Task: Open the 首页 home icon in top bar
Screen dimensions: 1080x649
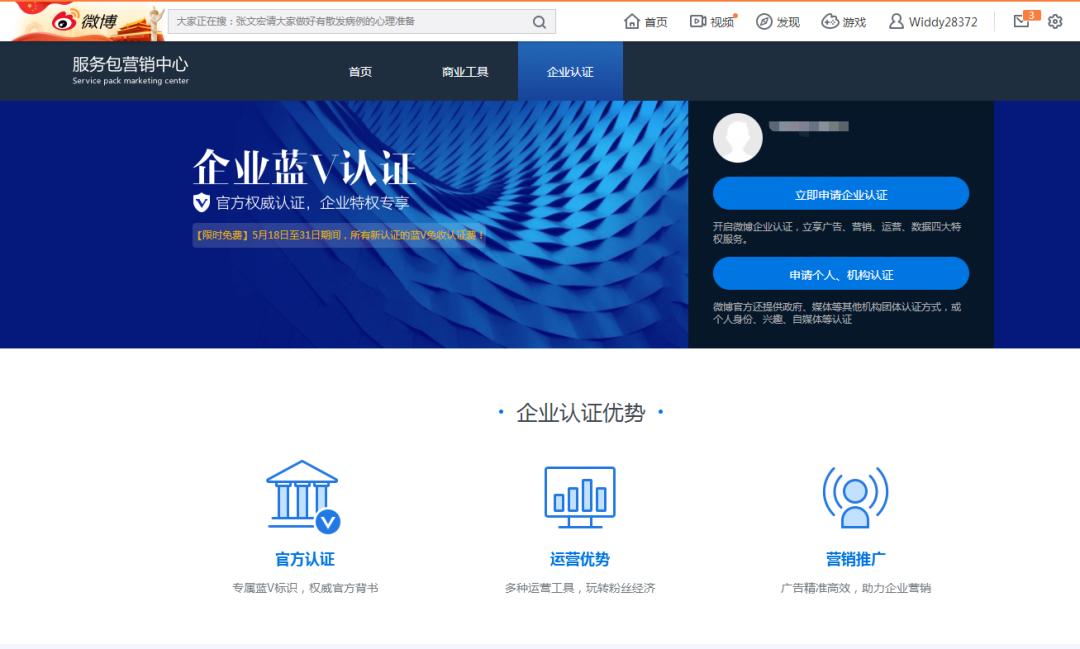Action: coord(633,20)
